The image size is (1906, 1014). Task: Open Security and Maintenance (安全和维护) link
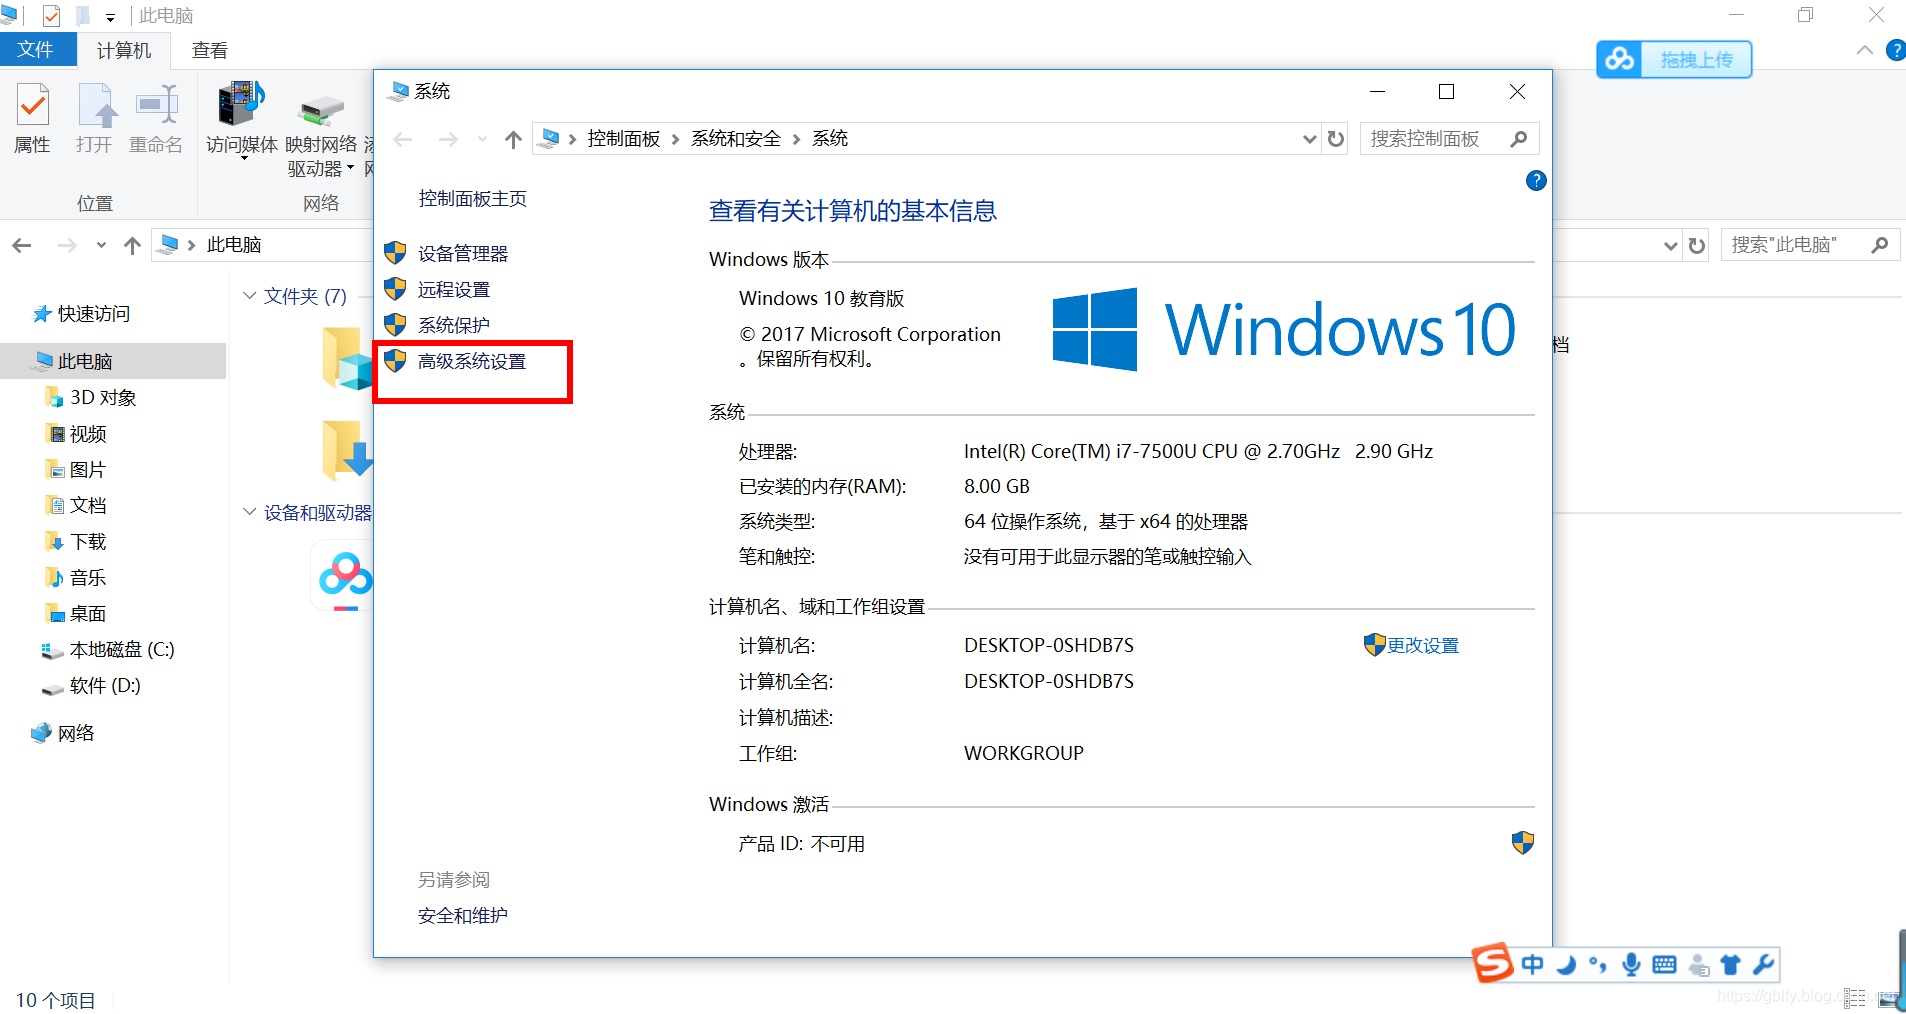[462, 915]
